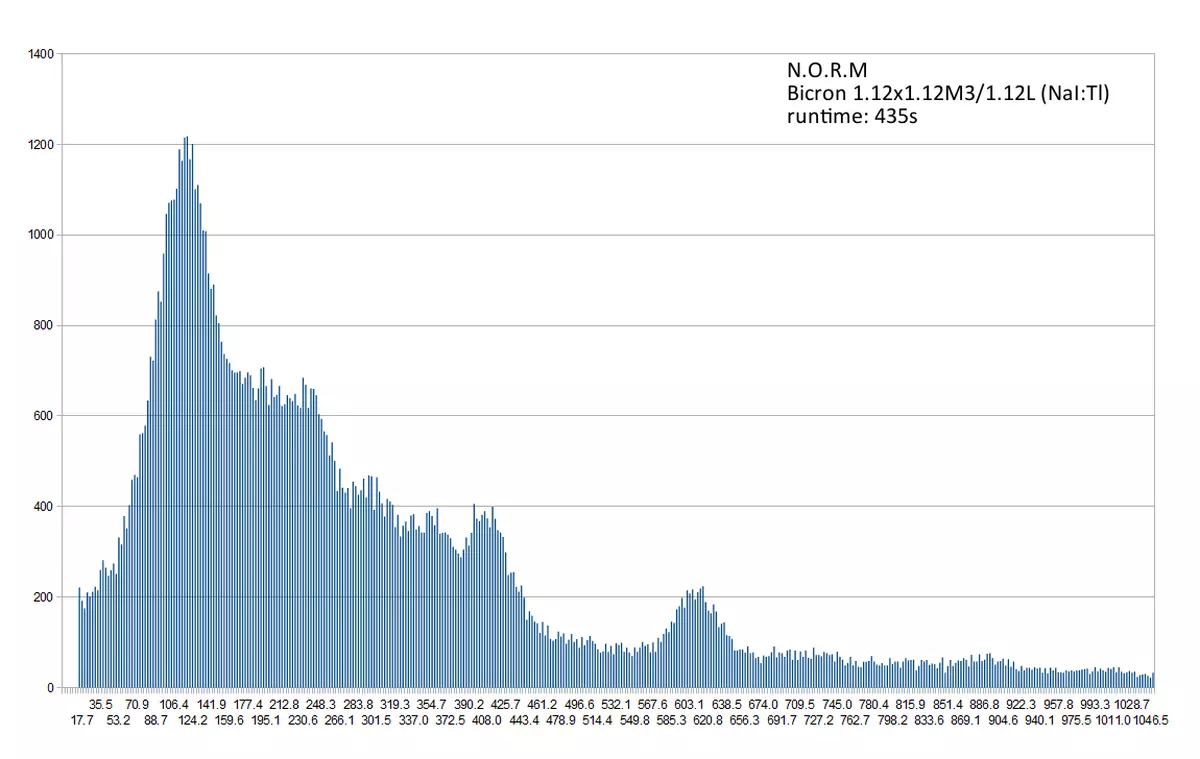Viewport: 1200px width, 759px height.
Task: Select the 603.1 horizontal axis label
Action: click(688, 704)
